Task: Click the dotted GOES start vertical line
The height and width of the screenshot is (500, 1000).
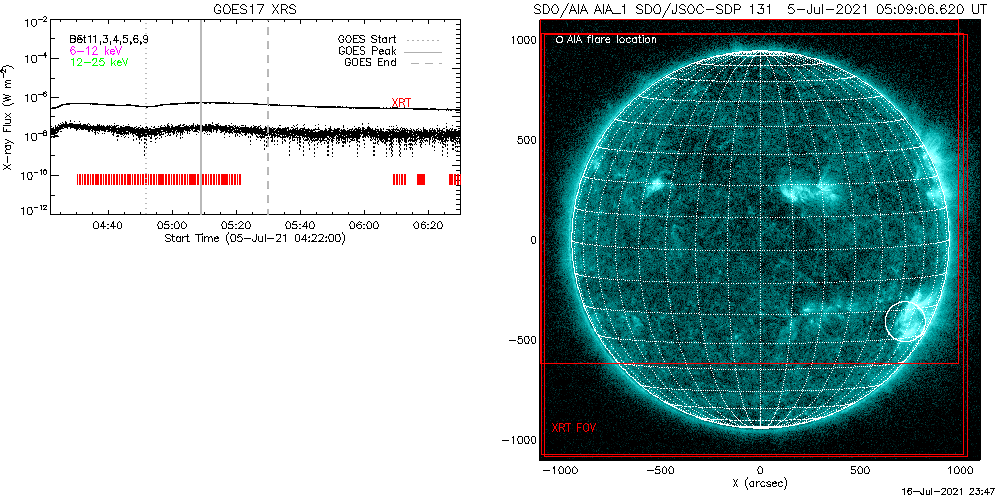Action: click(146, 117)
